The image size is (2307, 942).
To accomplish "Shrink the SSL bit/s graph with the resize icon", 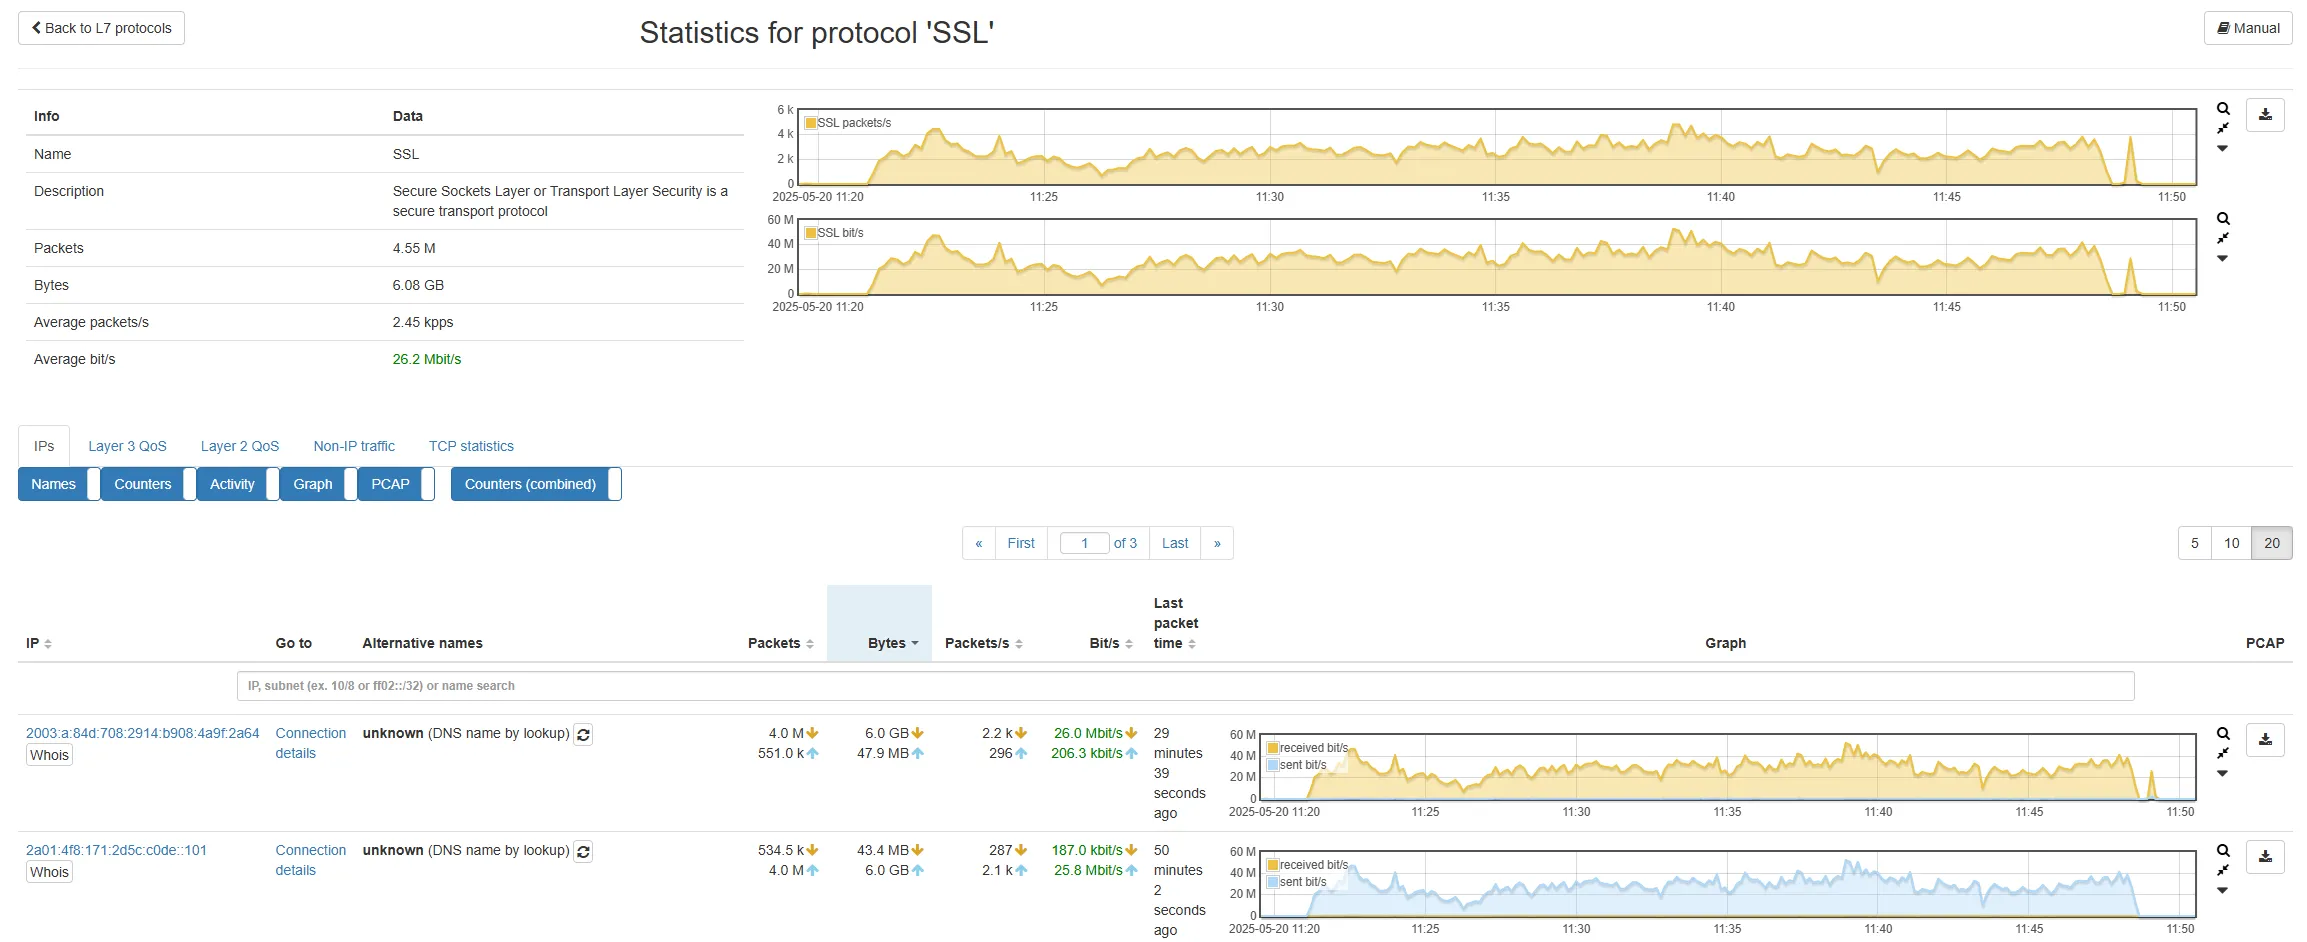I will (2222, 238).
